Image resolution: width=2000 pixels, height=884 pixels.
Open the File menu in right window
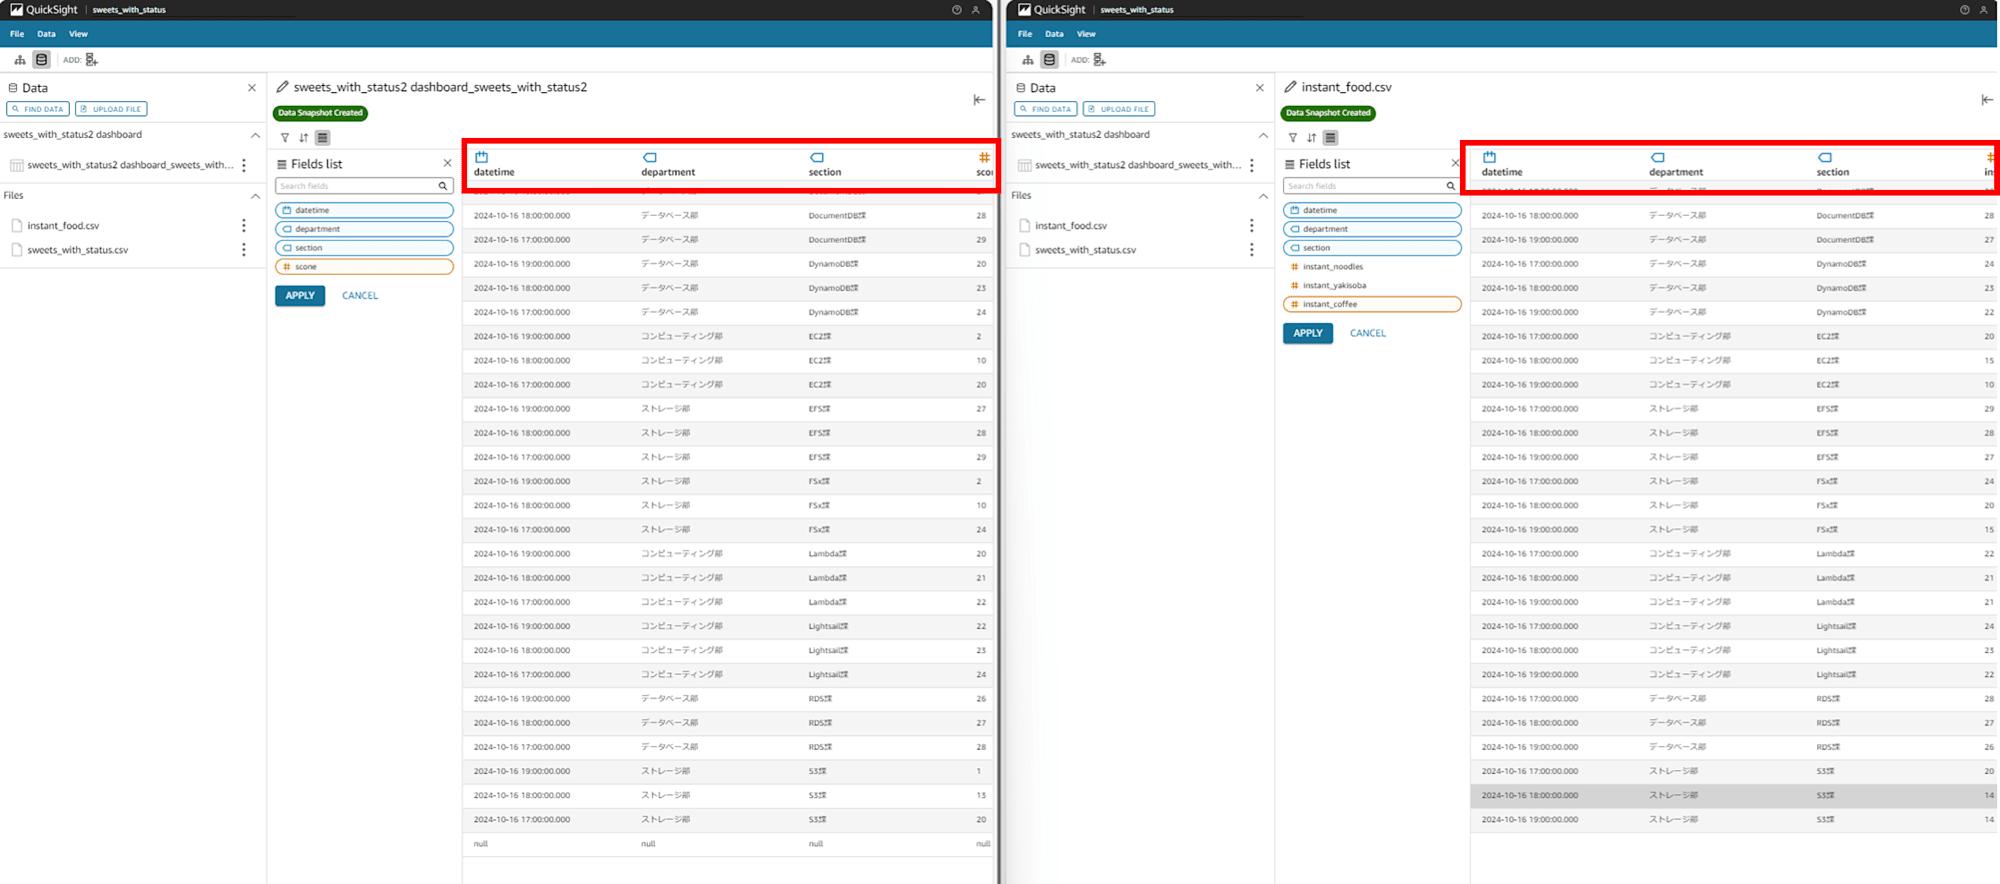1025,34
